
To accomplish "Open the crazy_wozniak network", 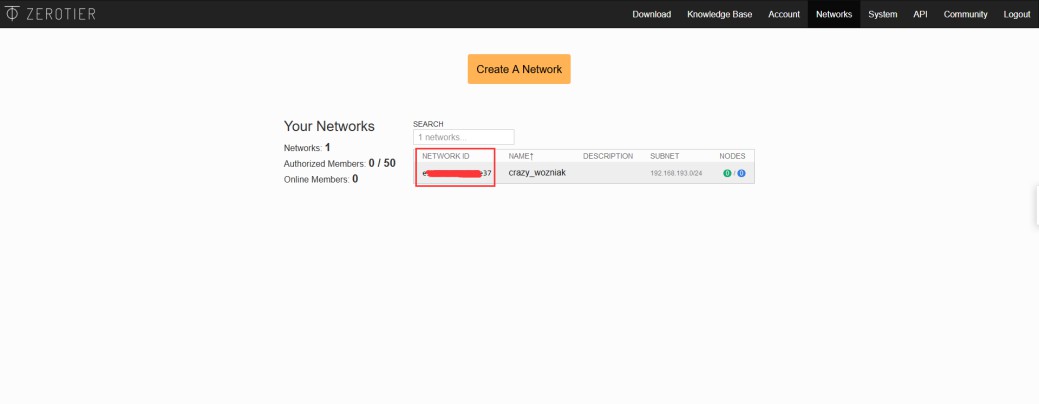I will [x=537, y=173].
